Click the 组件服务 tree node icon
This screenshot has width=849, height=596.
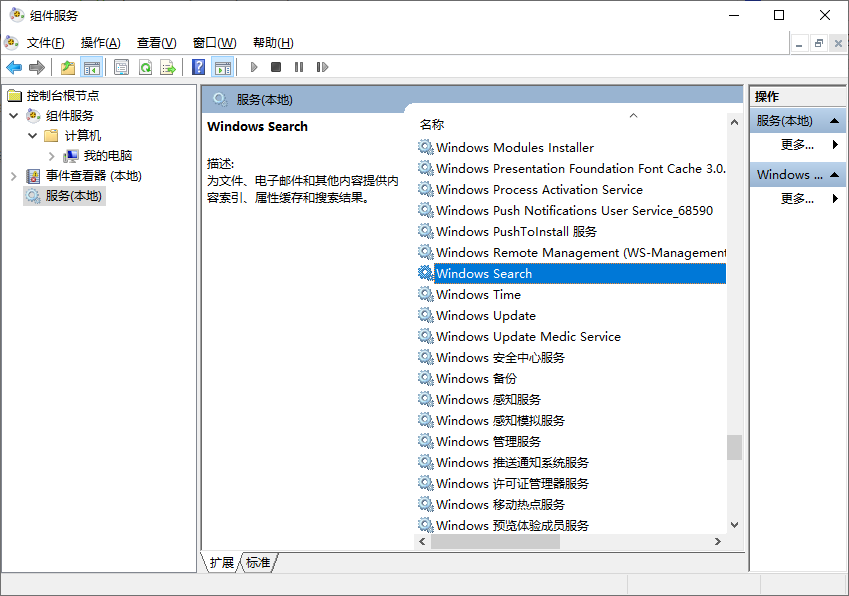click(33, 115)
